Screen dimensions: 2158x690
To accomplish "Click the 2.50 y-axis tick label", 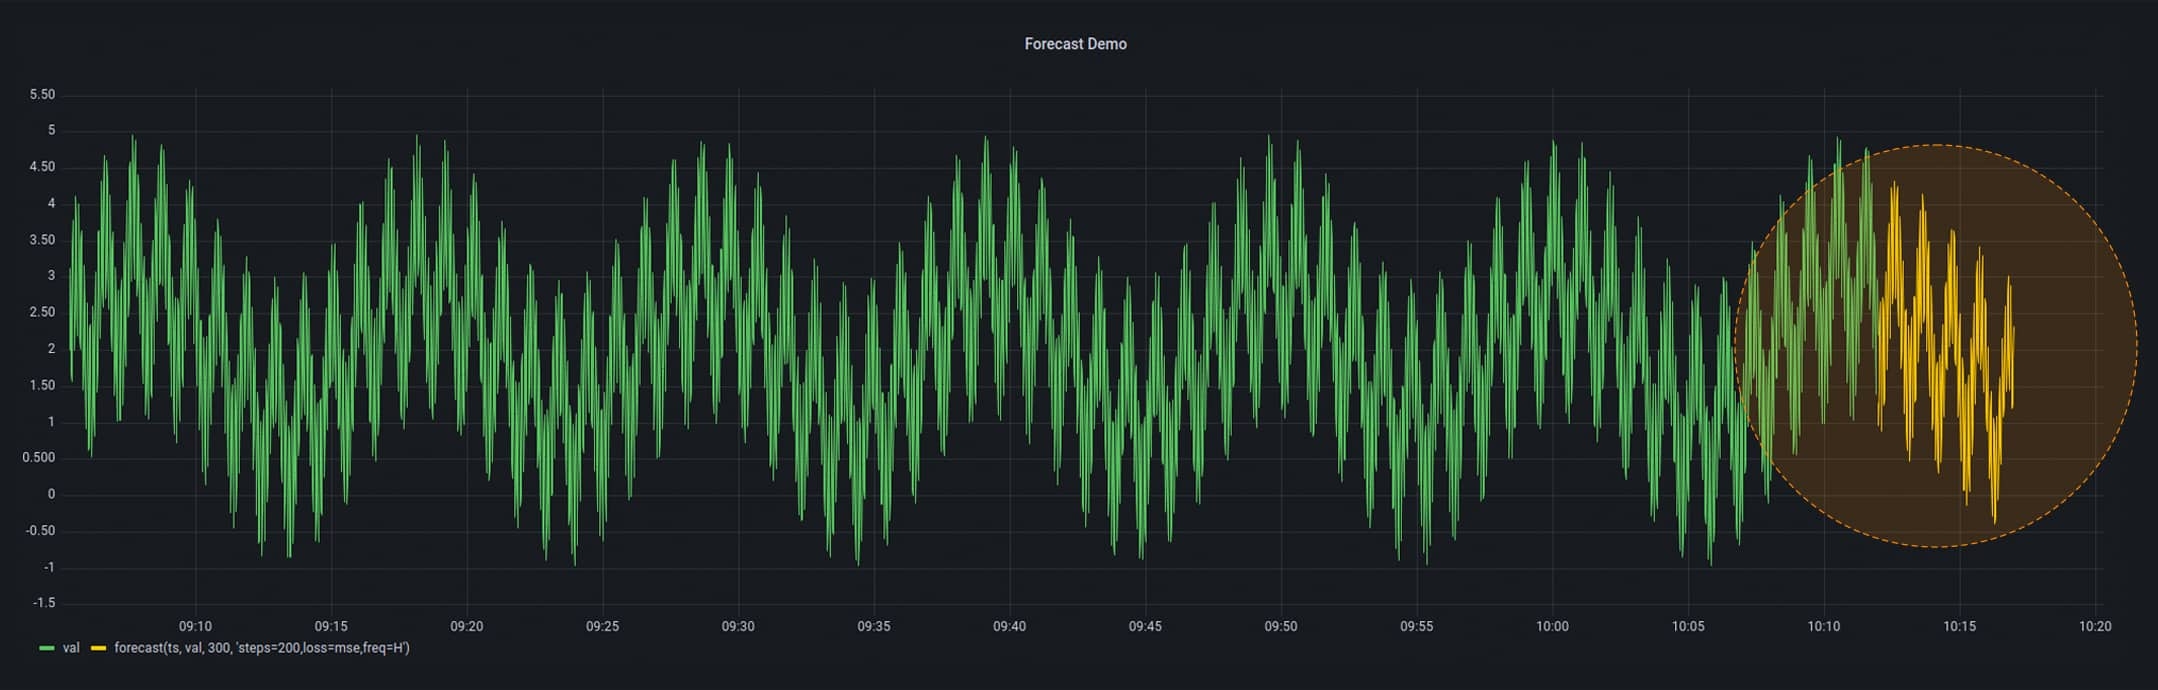I will 42,312.
